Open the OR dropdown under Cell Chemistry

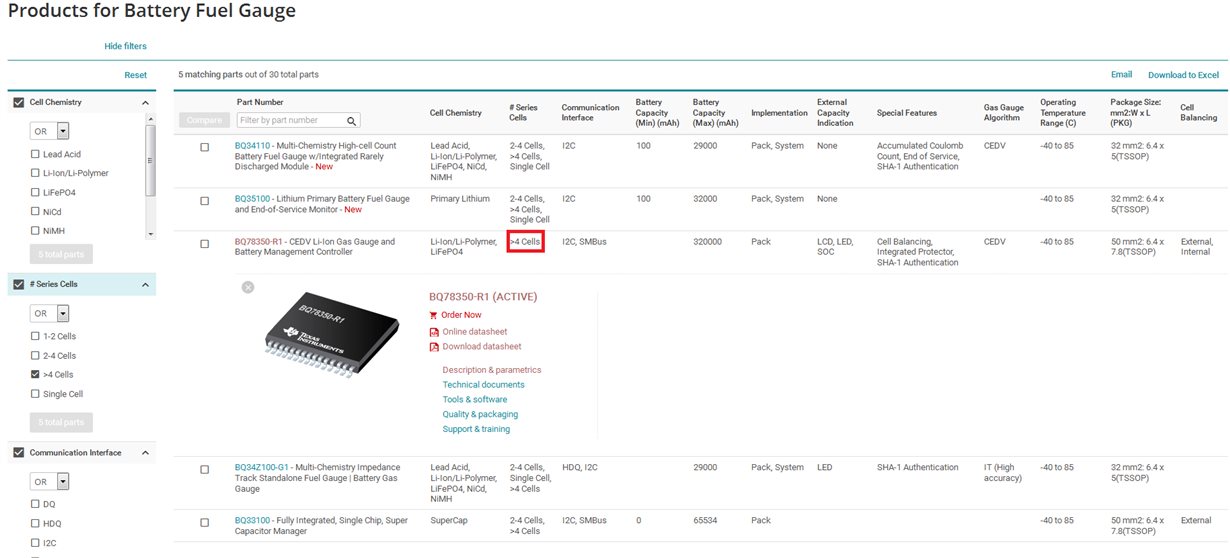click(49, 130)
